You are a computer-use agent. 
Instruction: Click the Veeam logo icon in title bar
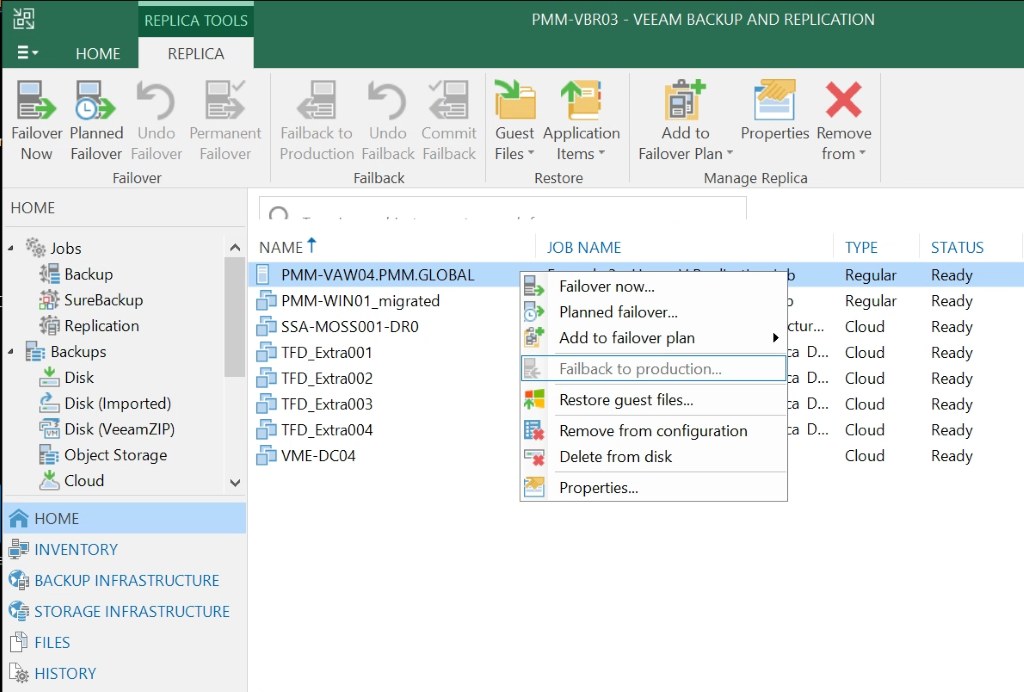(24, 18)
